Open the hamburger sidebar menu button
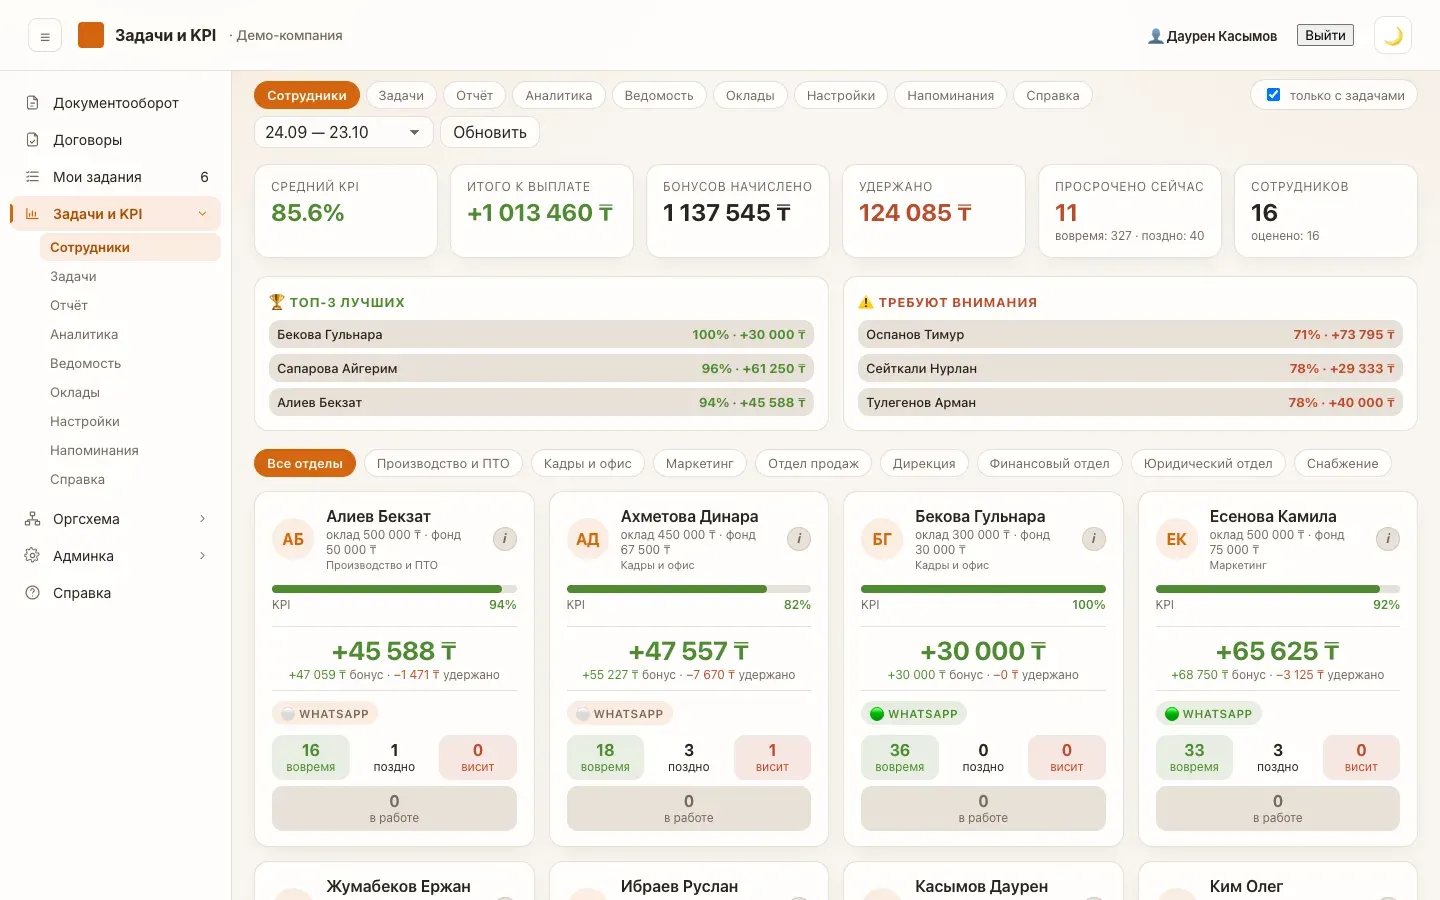 click(x=45, y=36)
